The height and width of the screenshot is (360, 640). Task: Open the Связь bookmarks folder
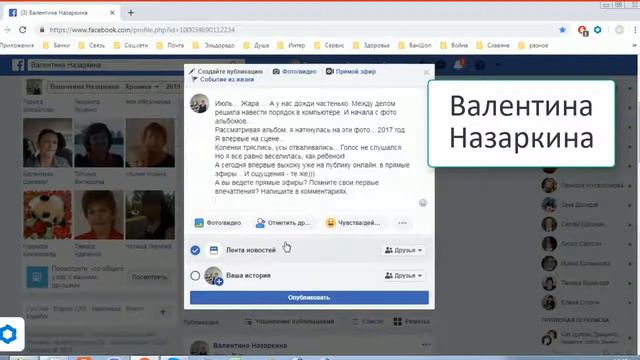pyautogui.click(x=92, y=45)
